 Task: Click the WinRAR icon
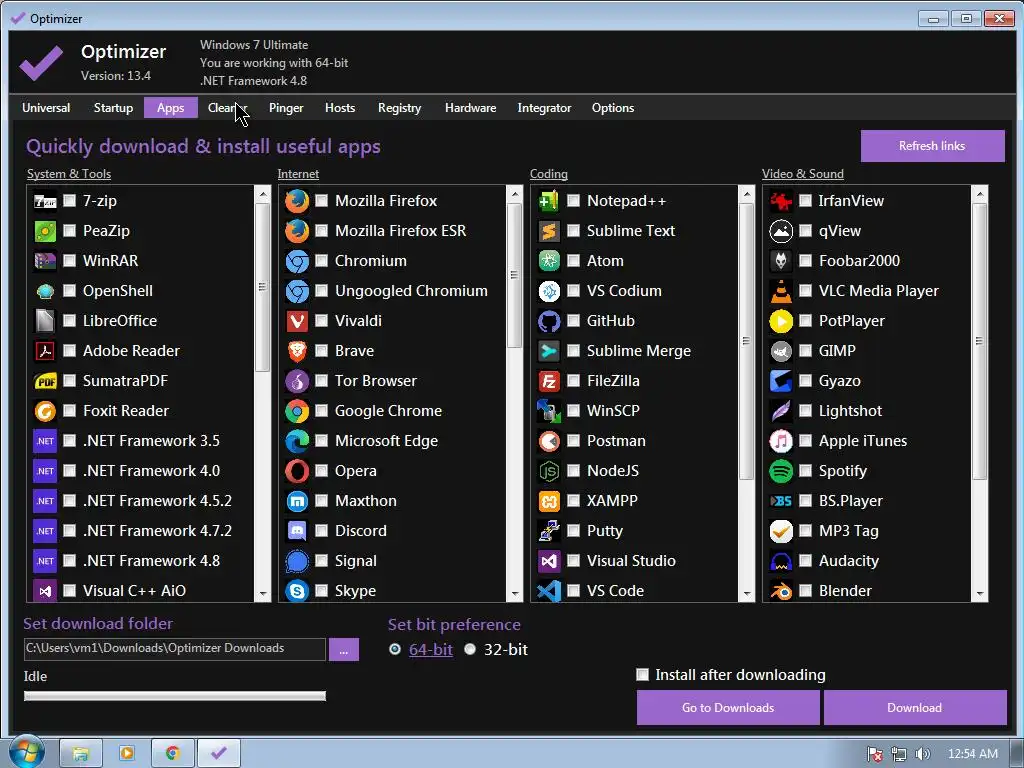pos(45,261)
